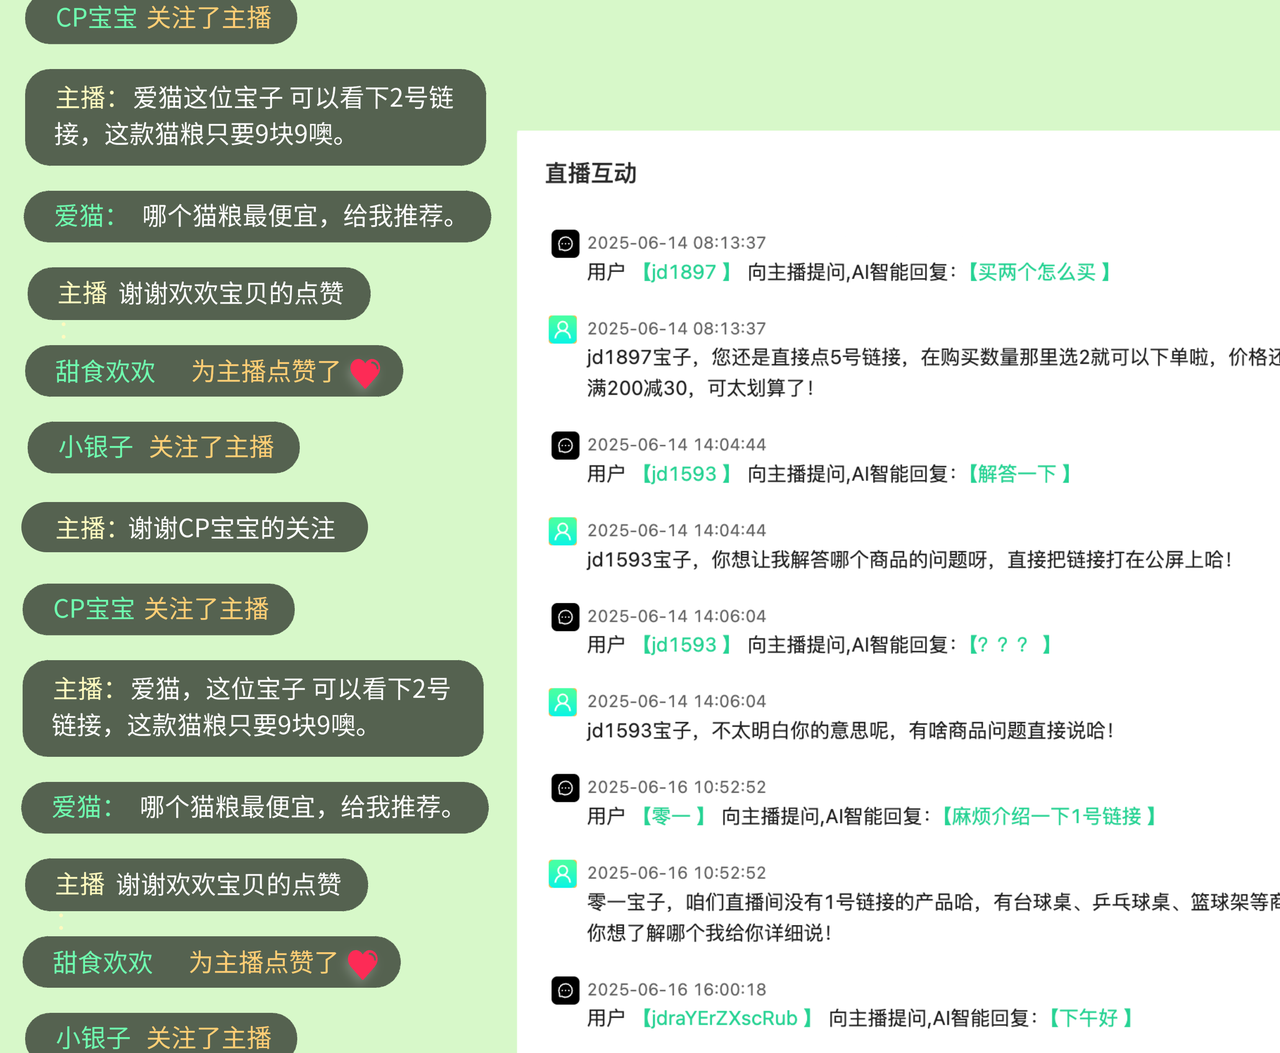1280x1053 pixels.
Task: Click the chat icon beside the 14:04:44 question
Action: tap(565, 445)
